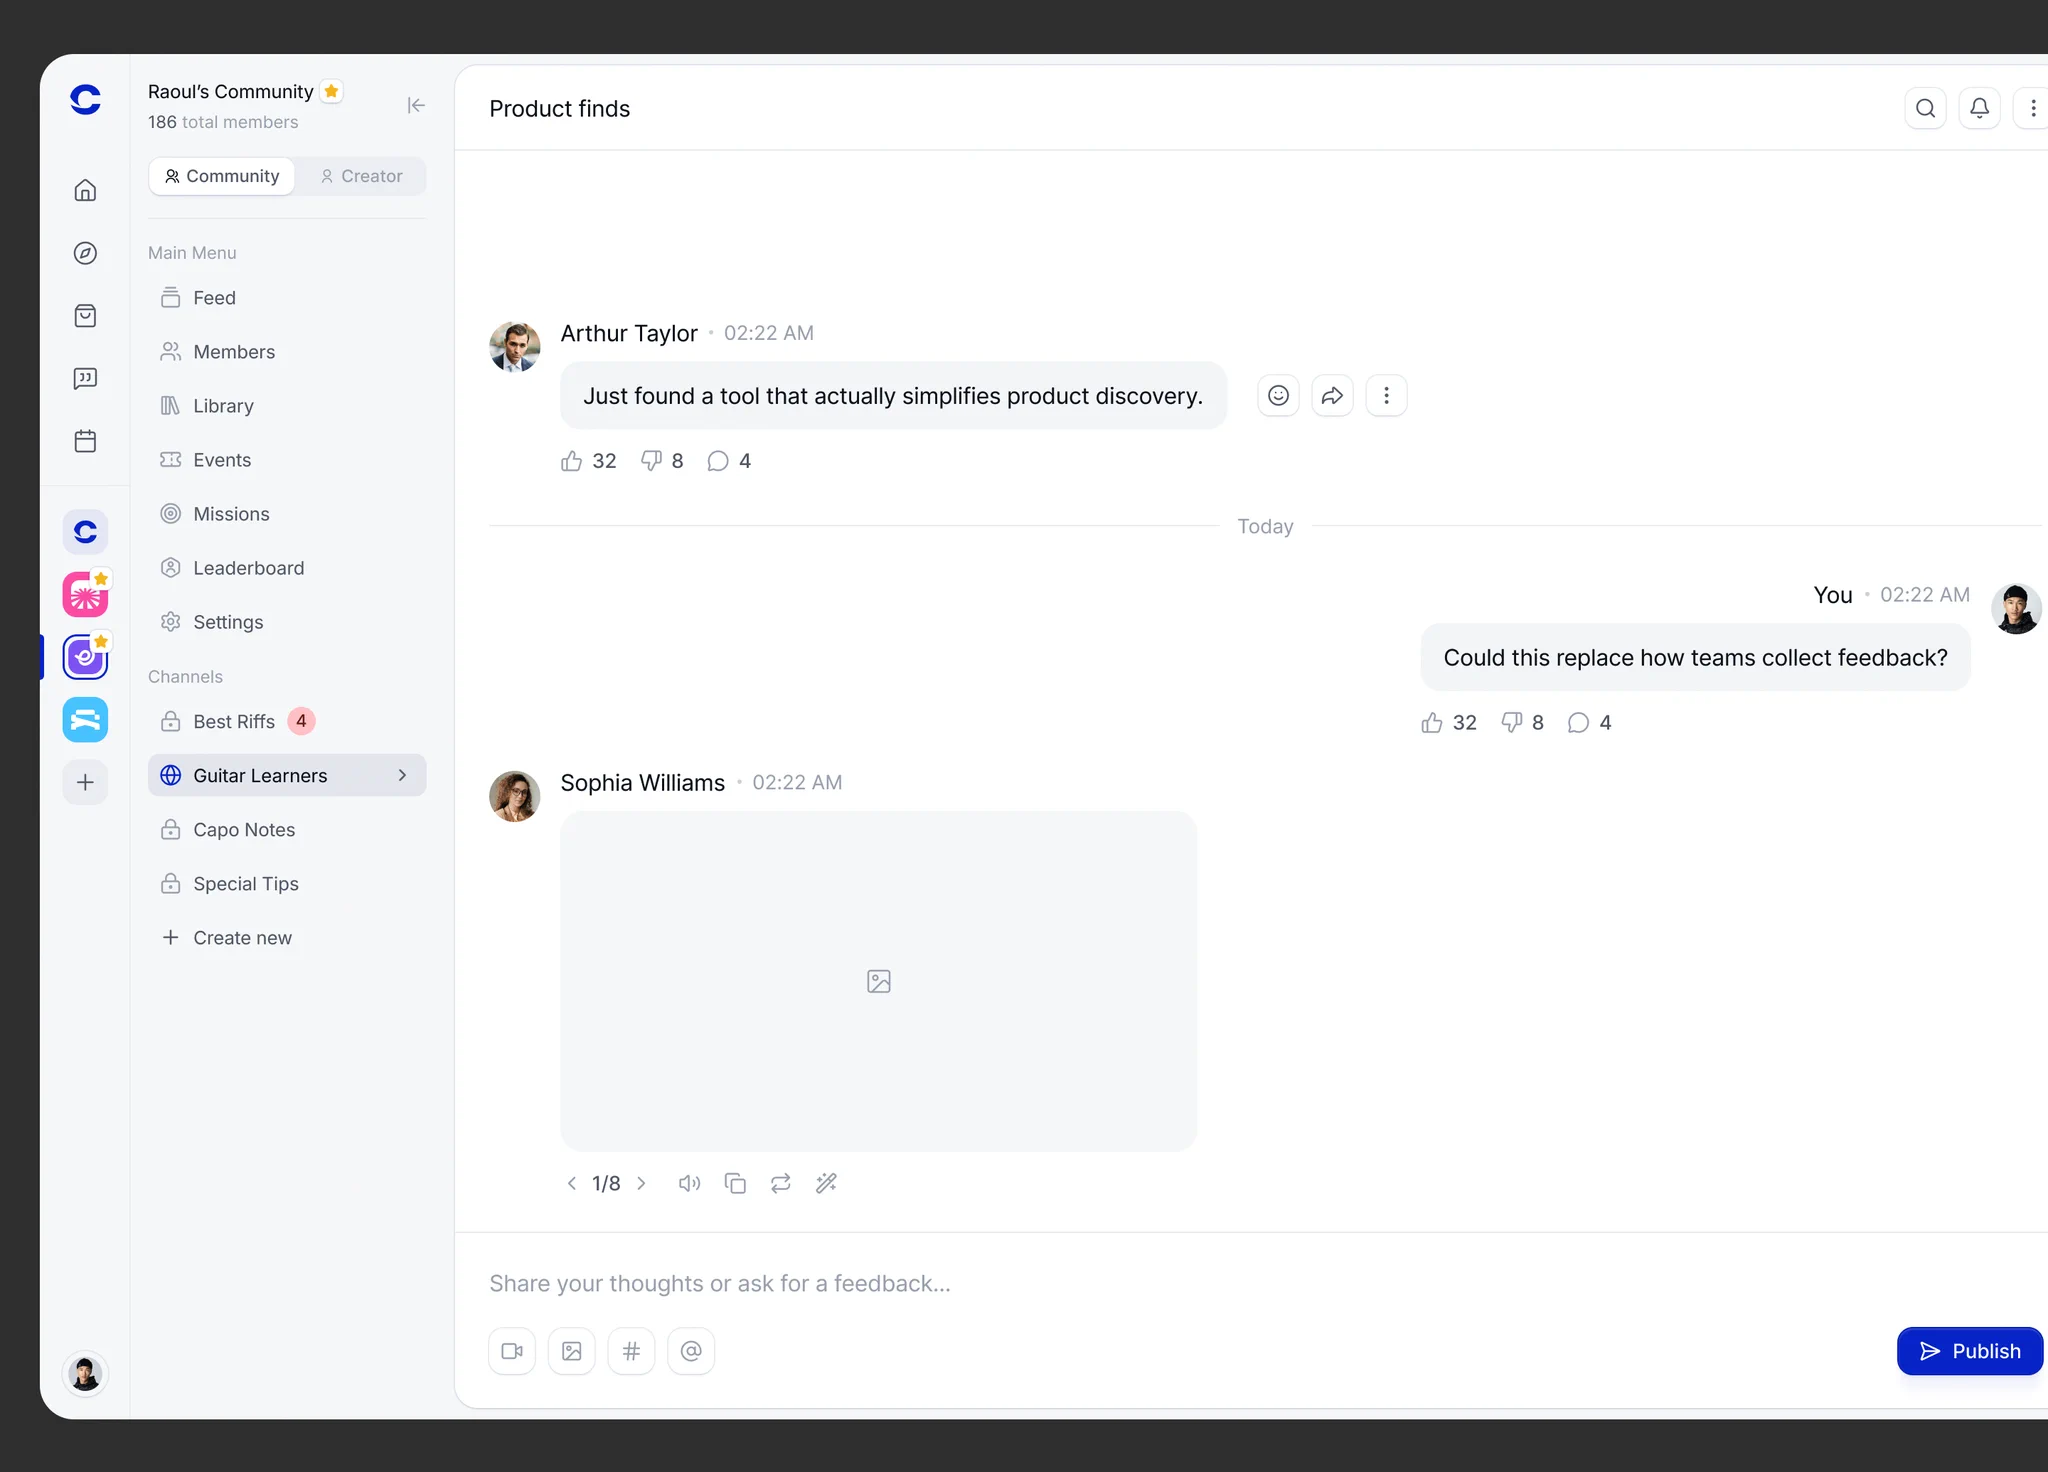This screenshot has height=1472, width=2048.
Task: Switch to Community tab
Action: (222, 176)
